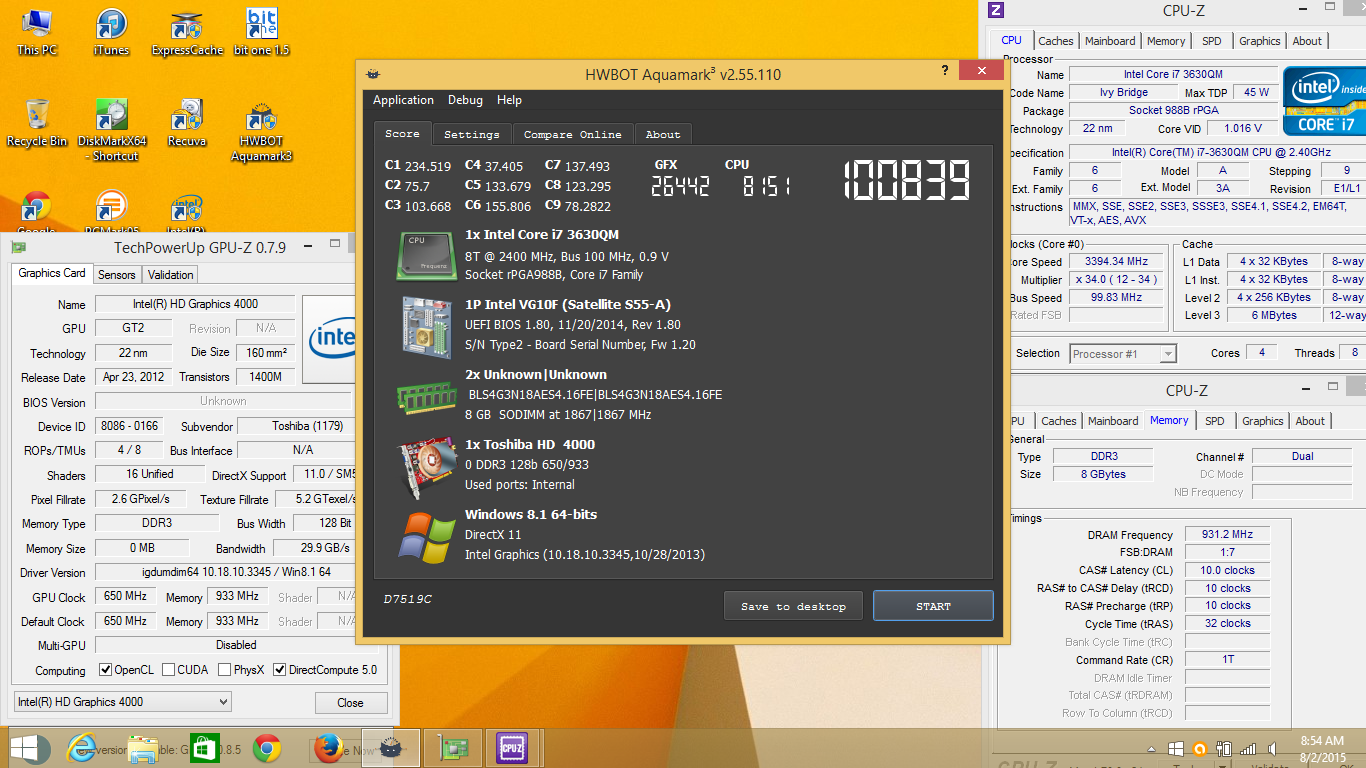Launch the DiskMarkX64 shortcut
Viewport: 1366px width, 768px height.
click(x=112, y=130)
